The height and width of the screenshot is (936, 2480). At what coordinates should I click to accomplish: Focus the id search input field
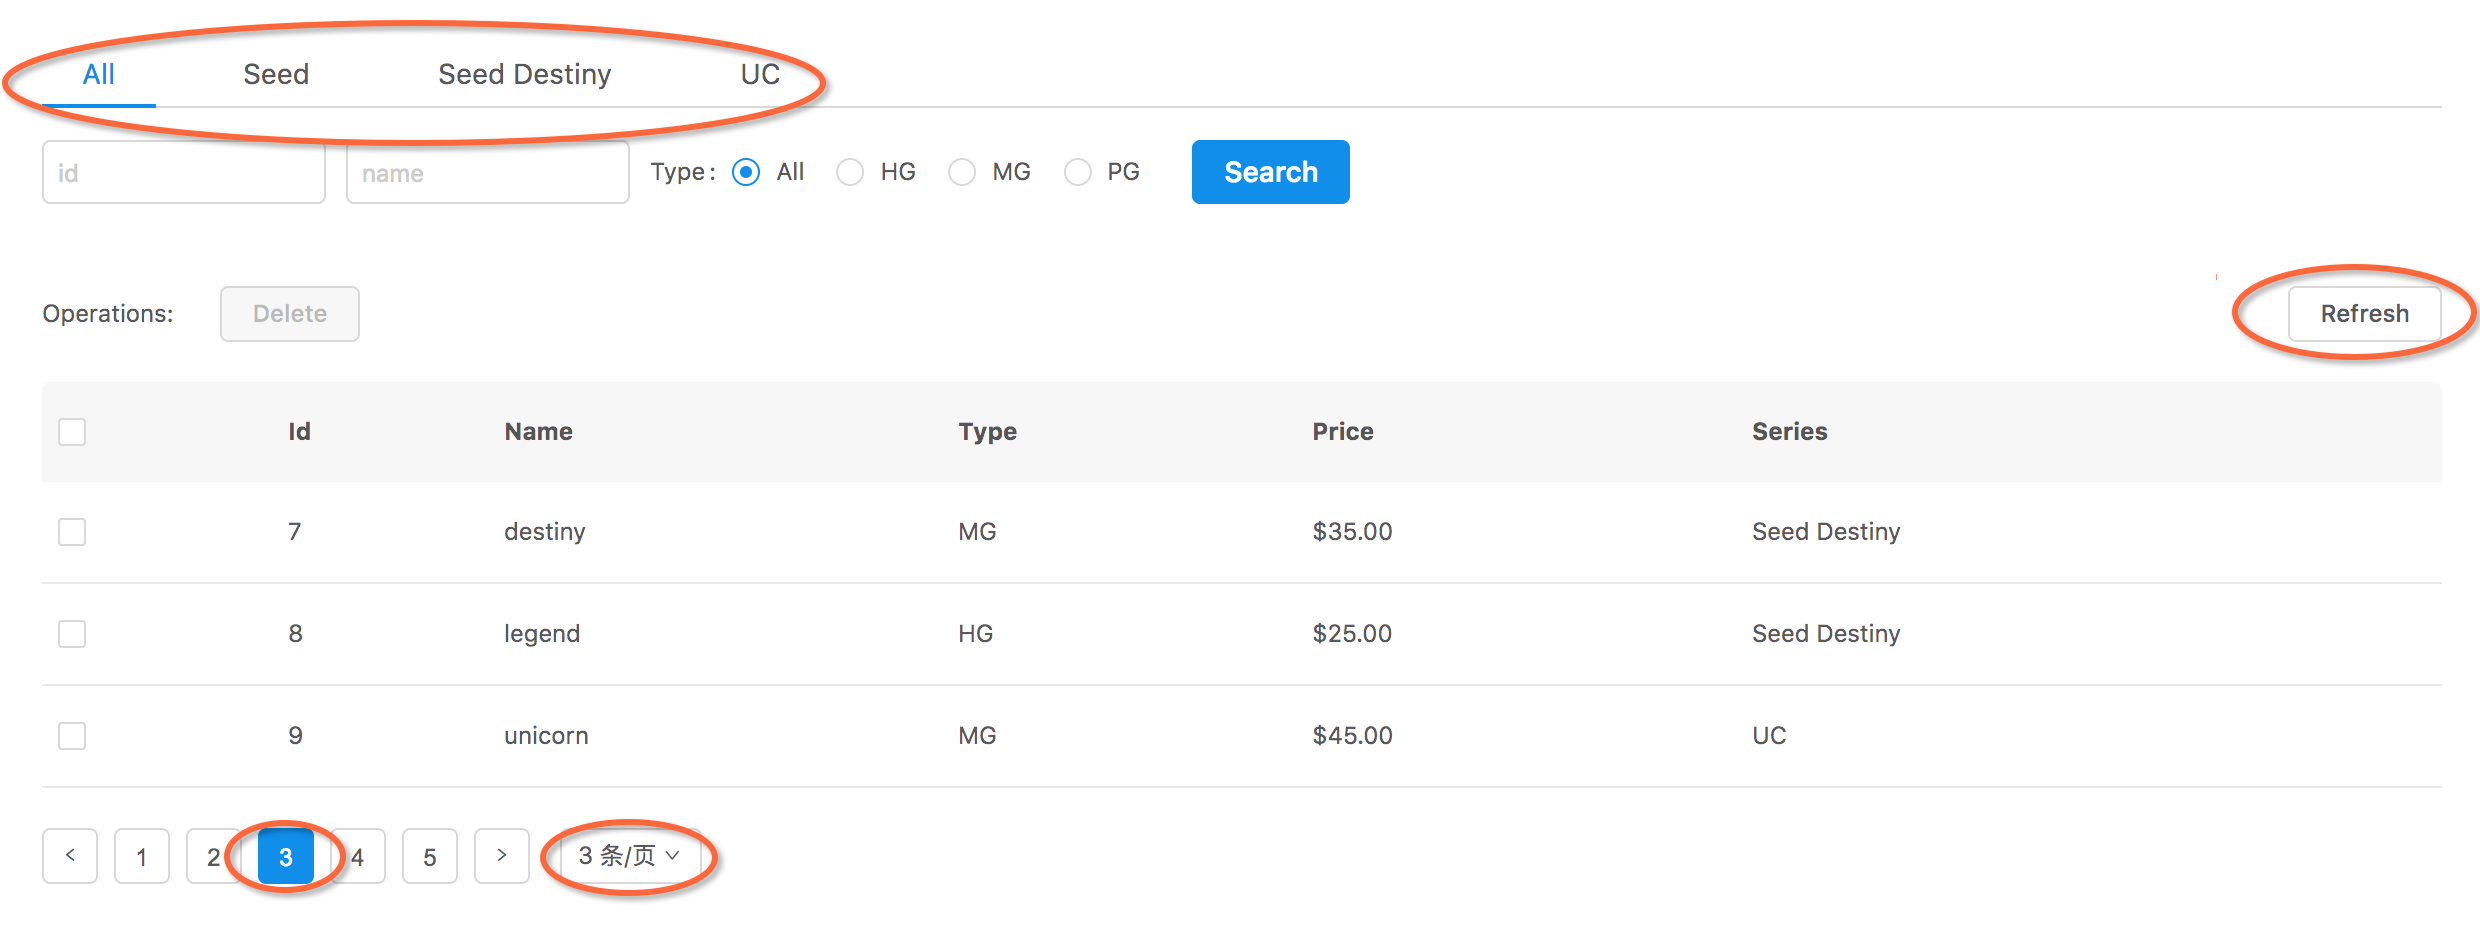pyautogui.click(x=184, y=172)
